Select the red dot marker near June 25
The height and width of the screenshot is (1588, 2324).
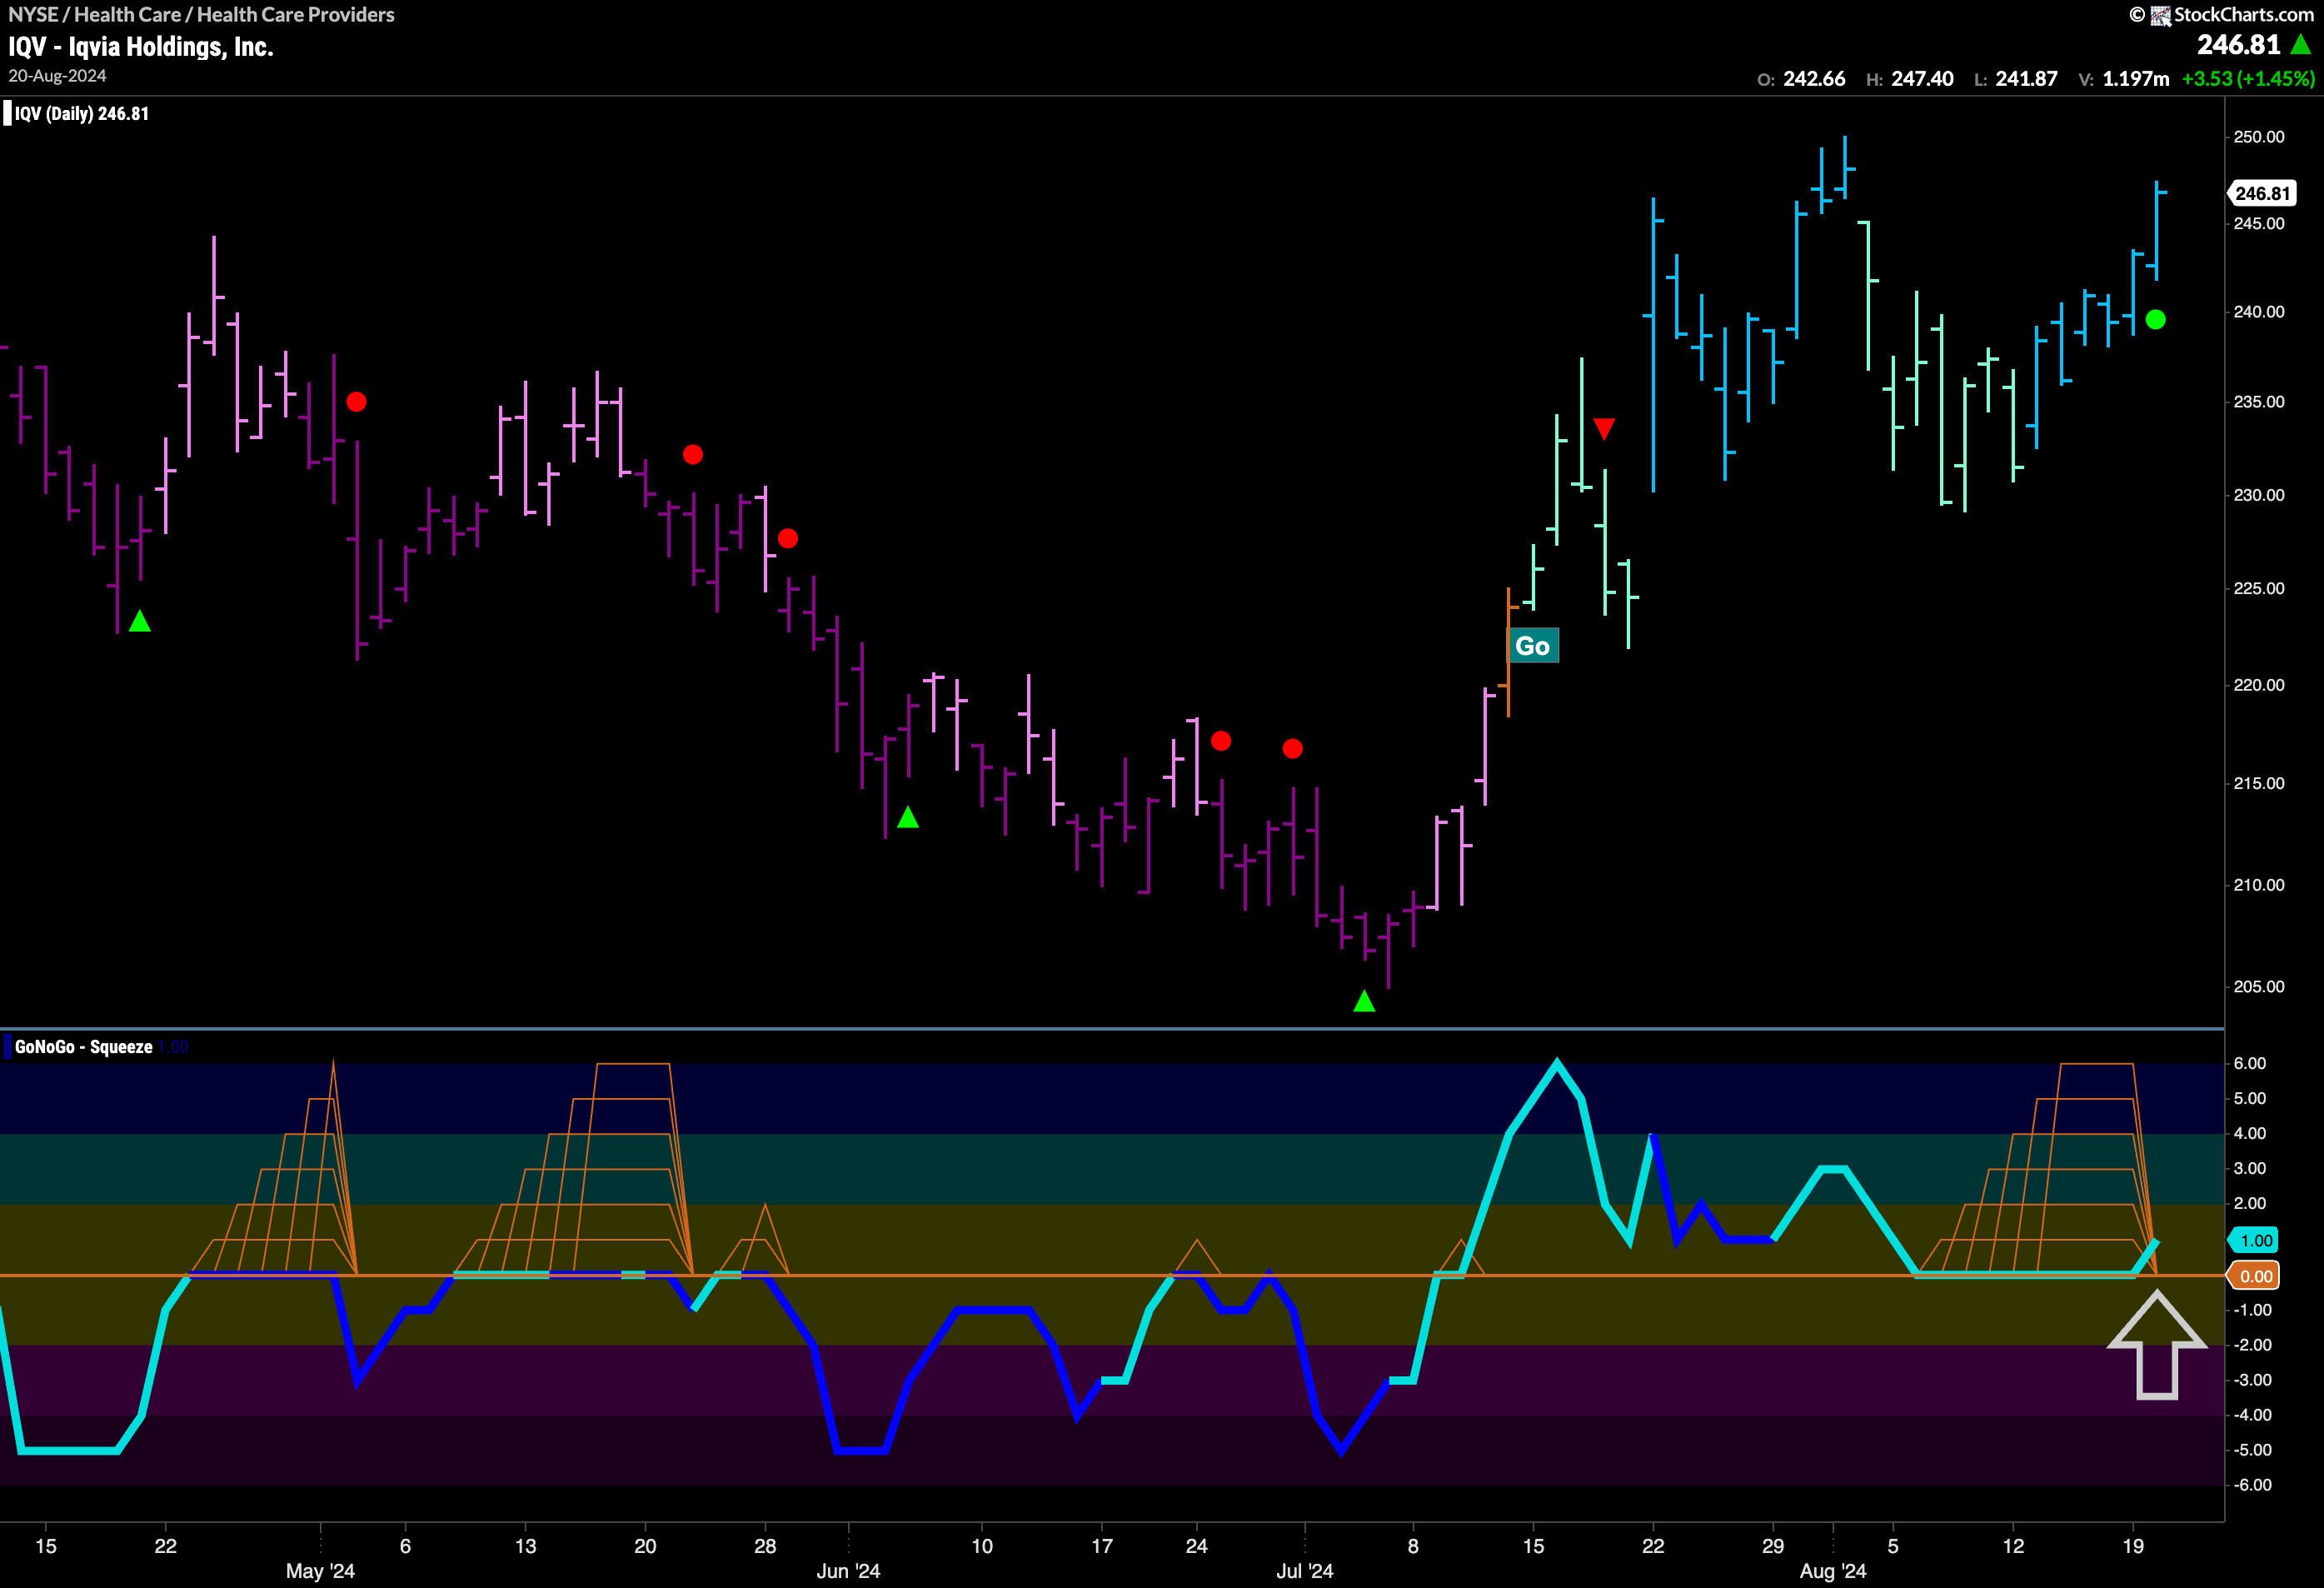point(1221,741)
